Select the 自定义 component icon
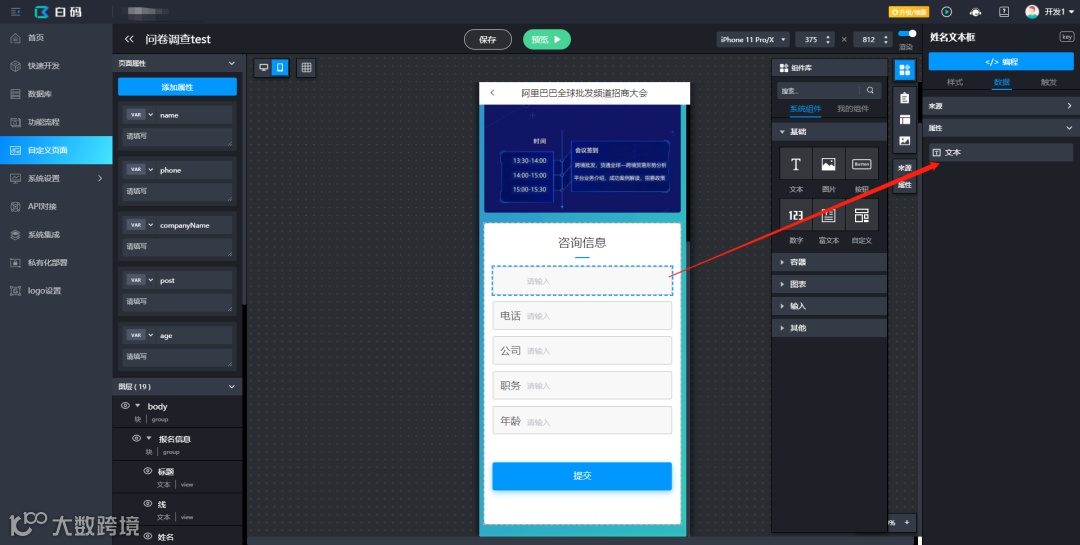The width and height of the screenshot is (1080, 545). click(862, 215)
